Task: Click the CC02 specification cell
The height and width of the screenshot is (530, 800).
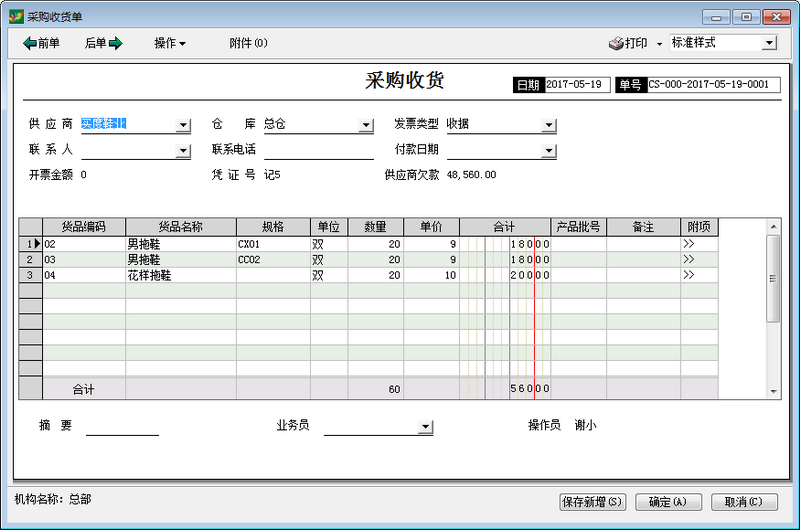Action: tap(273, 260)
